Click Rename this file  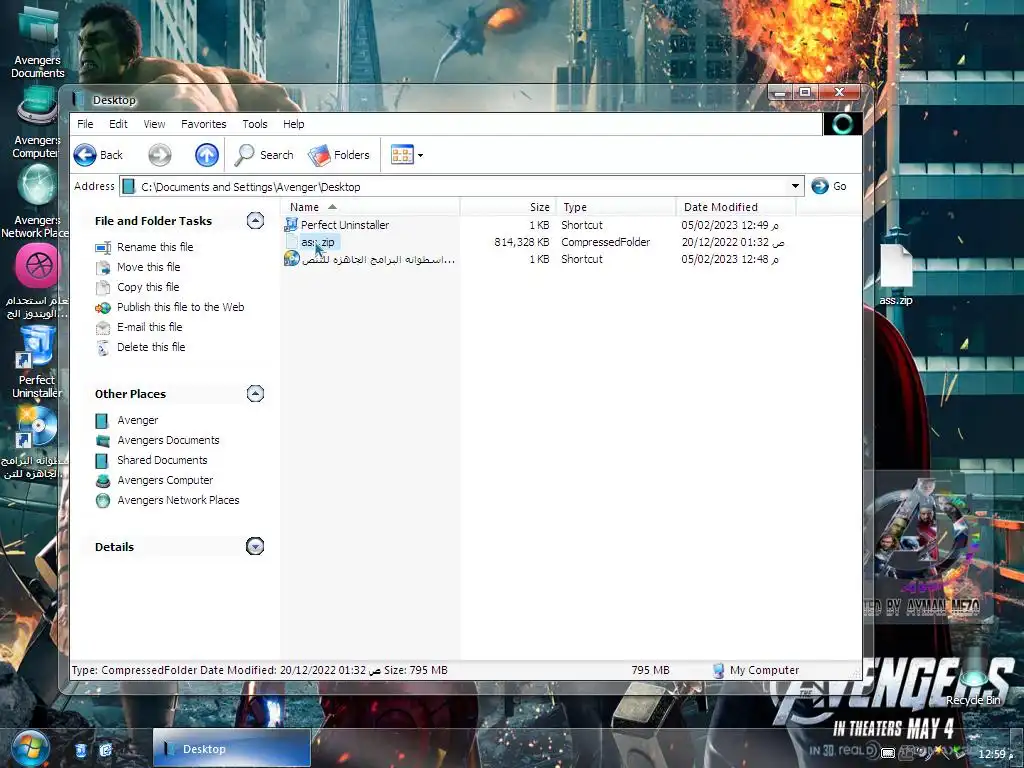155,247
